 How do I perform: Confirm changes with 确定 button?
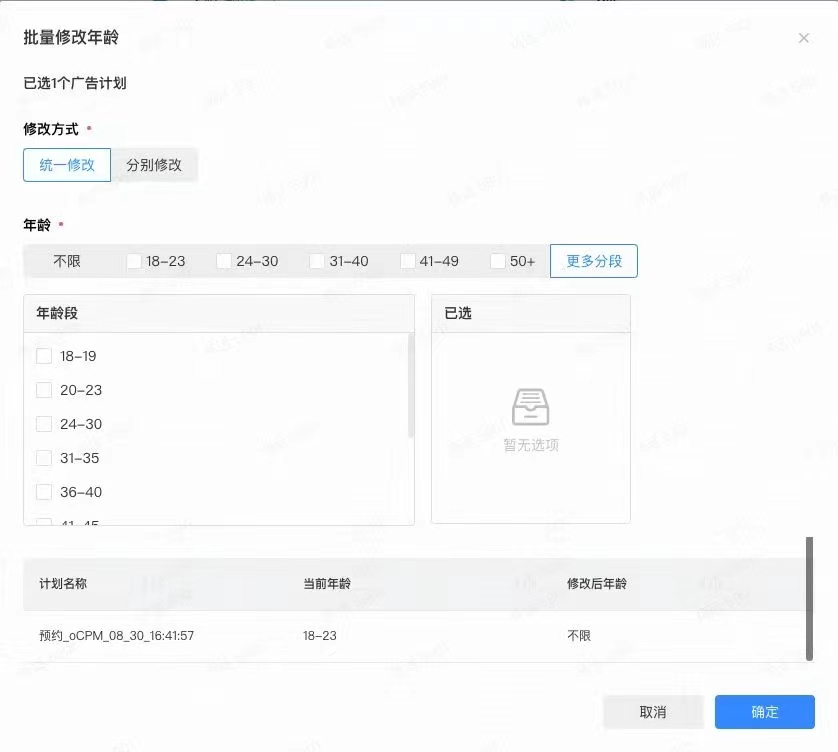764,712
